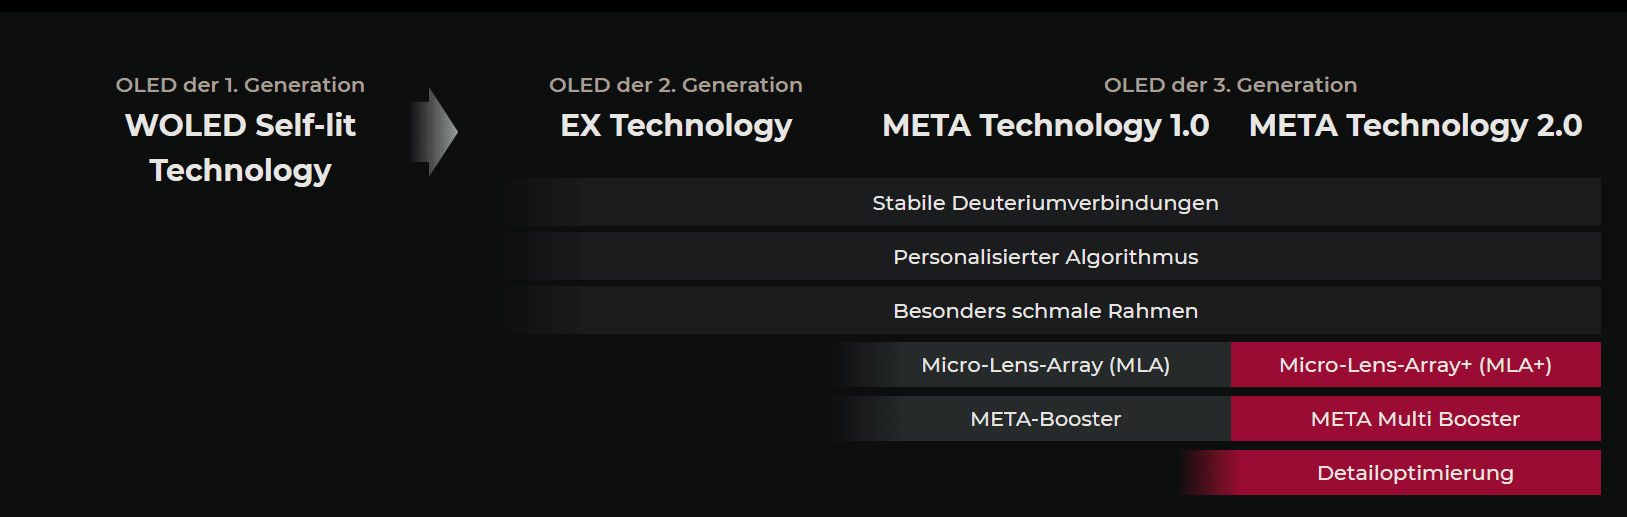Image resolution: width=1627 pixels, height=517 pixels.
Task: Click the faded left edge of META-Booster bar
Action: [x=860, y=418]
